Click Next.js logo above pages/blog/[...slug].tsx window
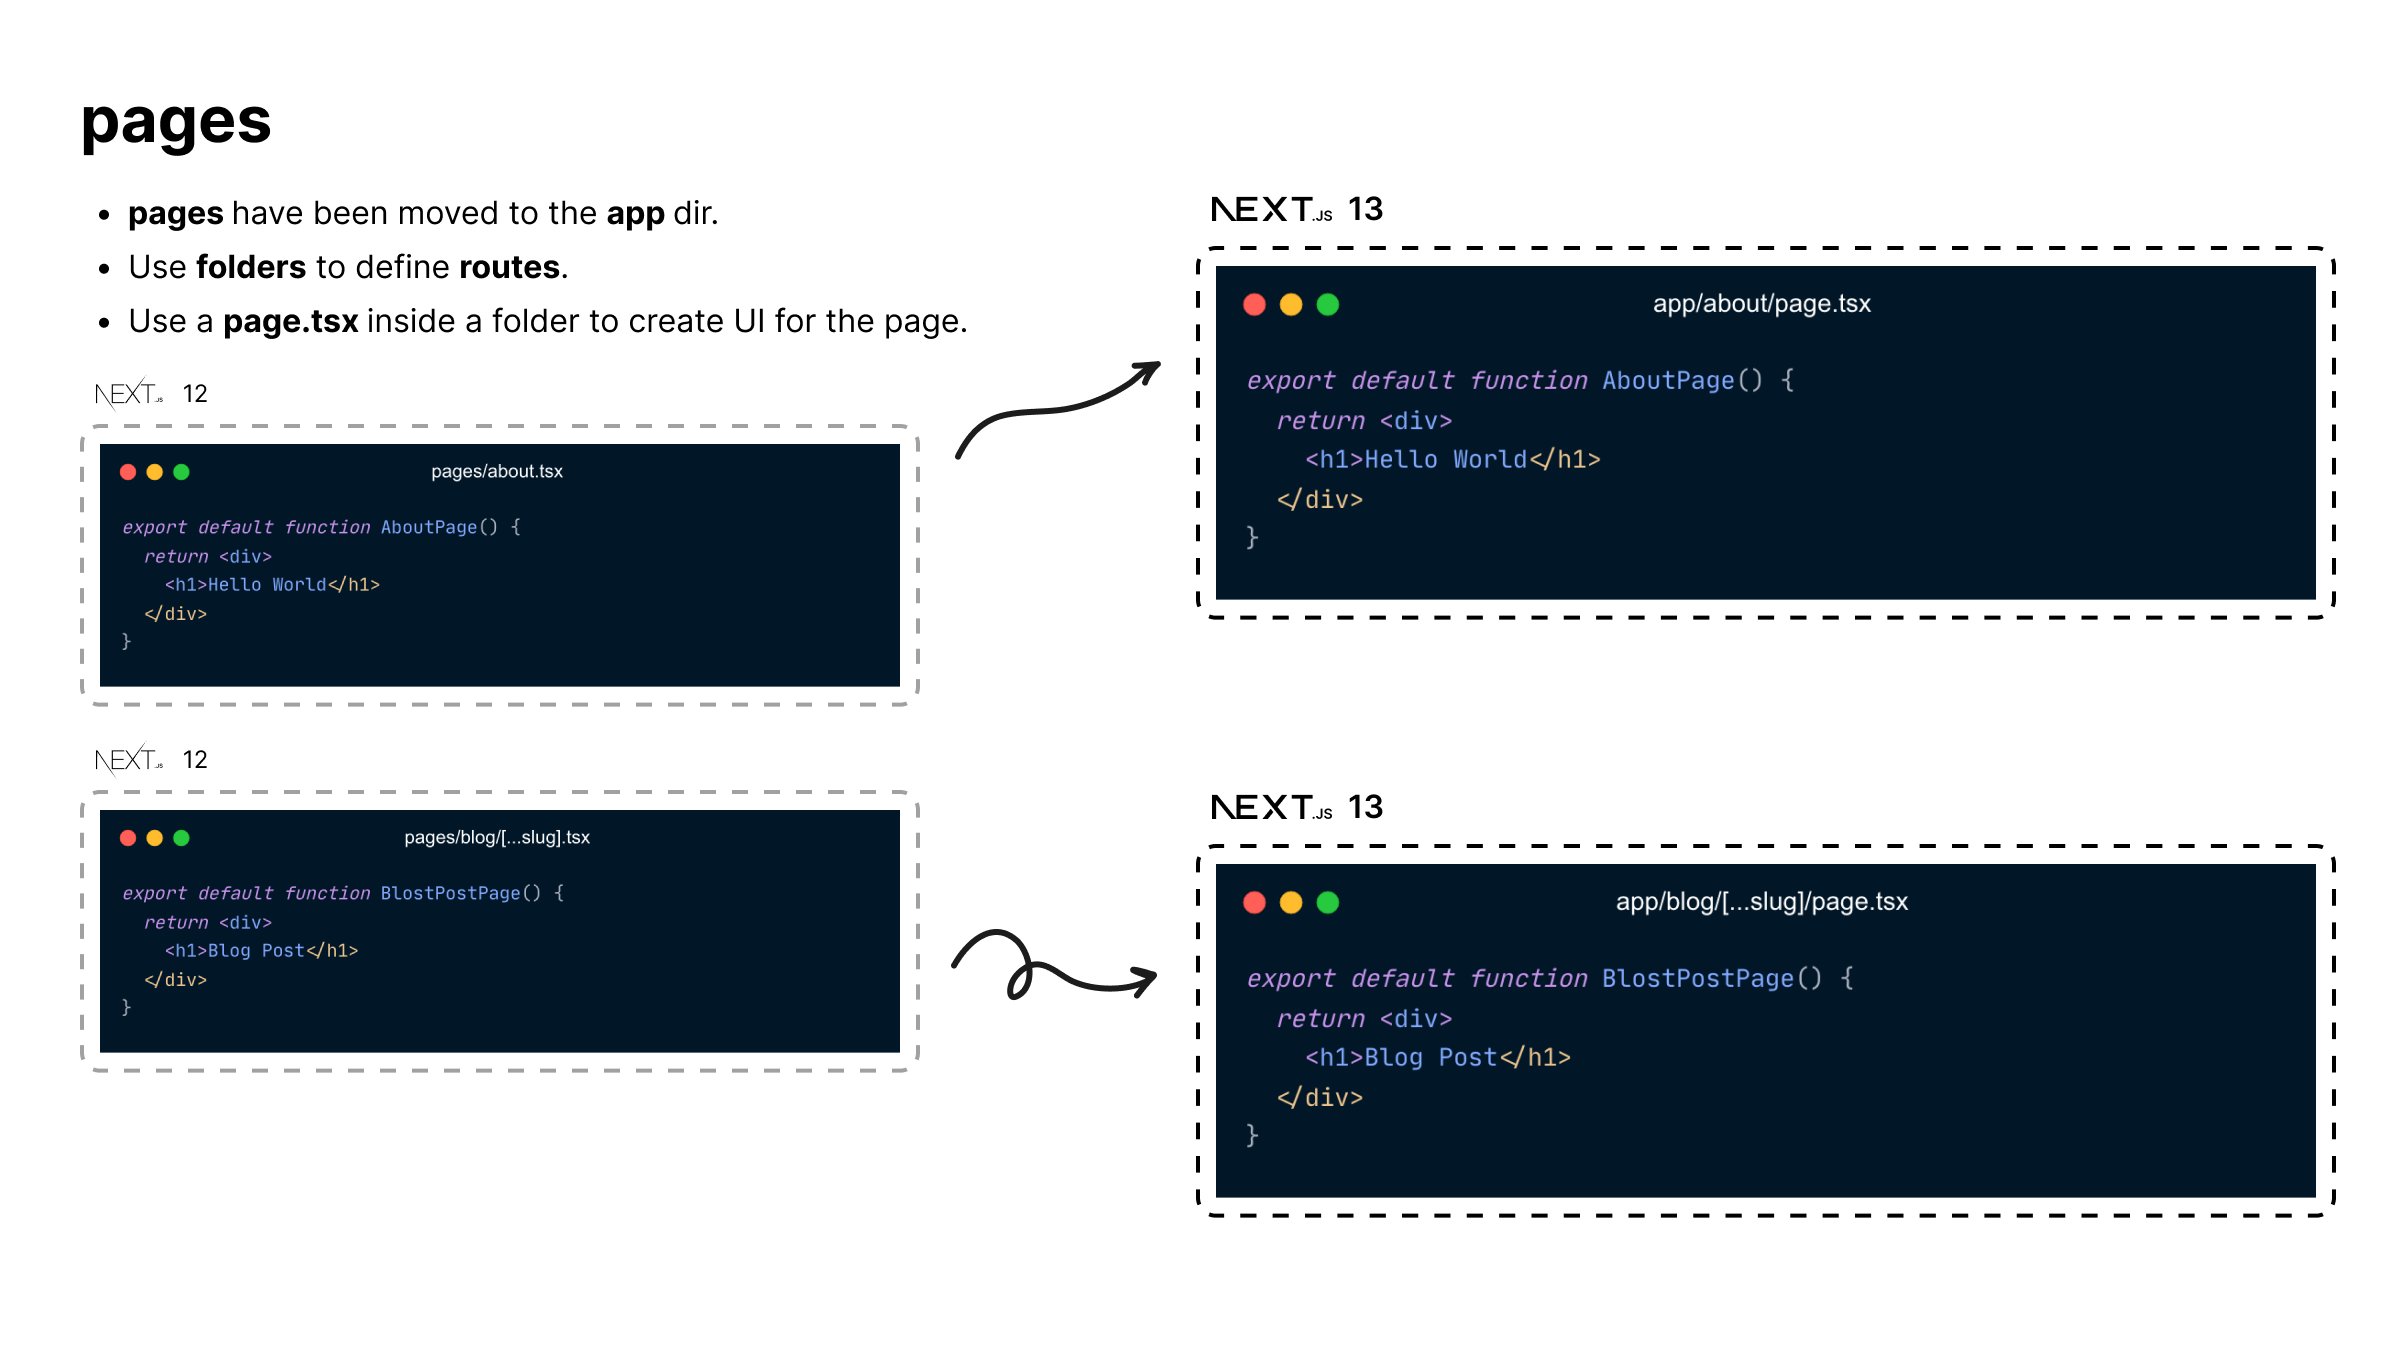Viewport: 2400px width, 1350px height. [129, 760]
